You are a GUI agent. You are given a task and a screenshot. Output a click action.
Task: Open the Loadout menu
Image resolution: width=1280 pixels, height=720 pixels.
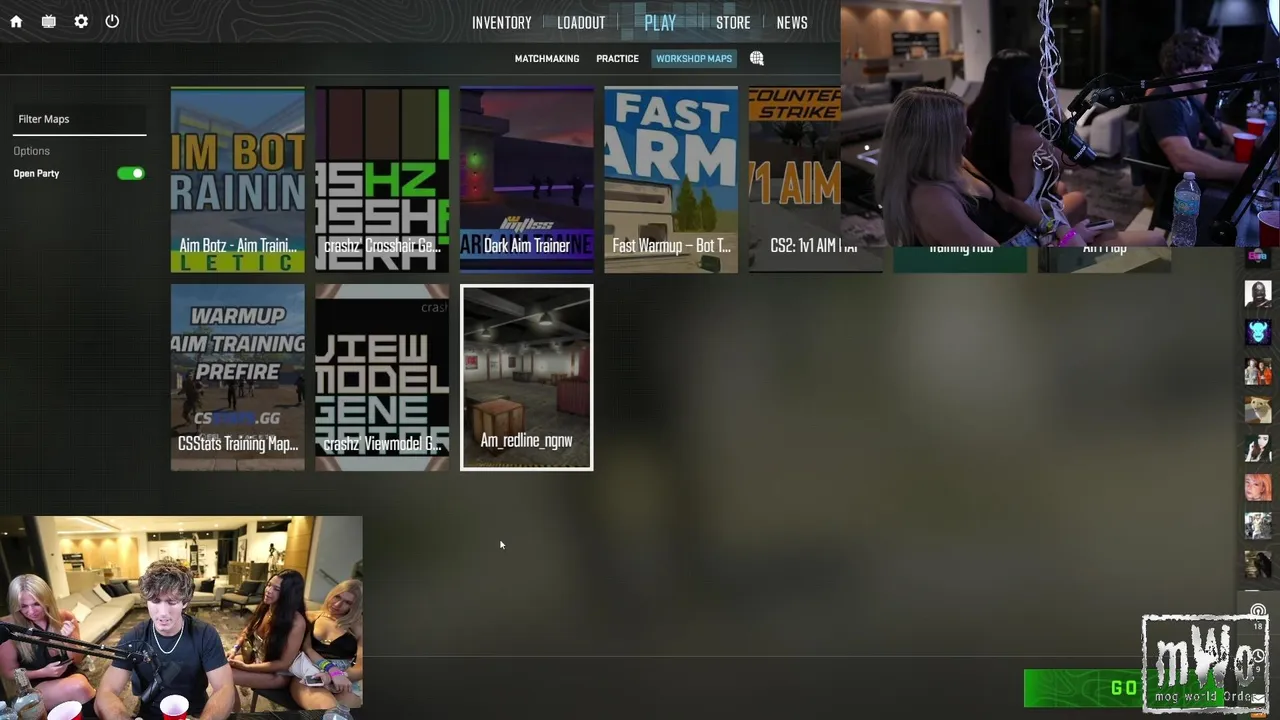click(x=581, y=22)
